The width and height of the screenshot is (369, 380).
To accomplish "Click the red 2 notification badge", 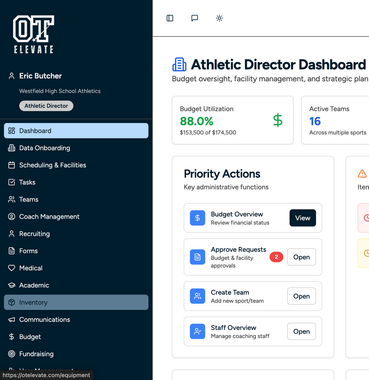I will [276, 257].
